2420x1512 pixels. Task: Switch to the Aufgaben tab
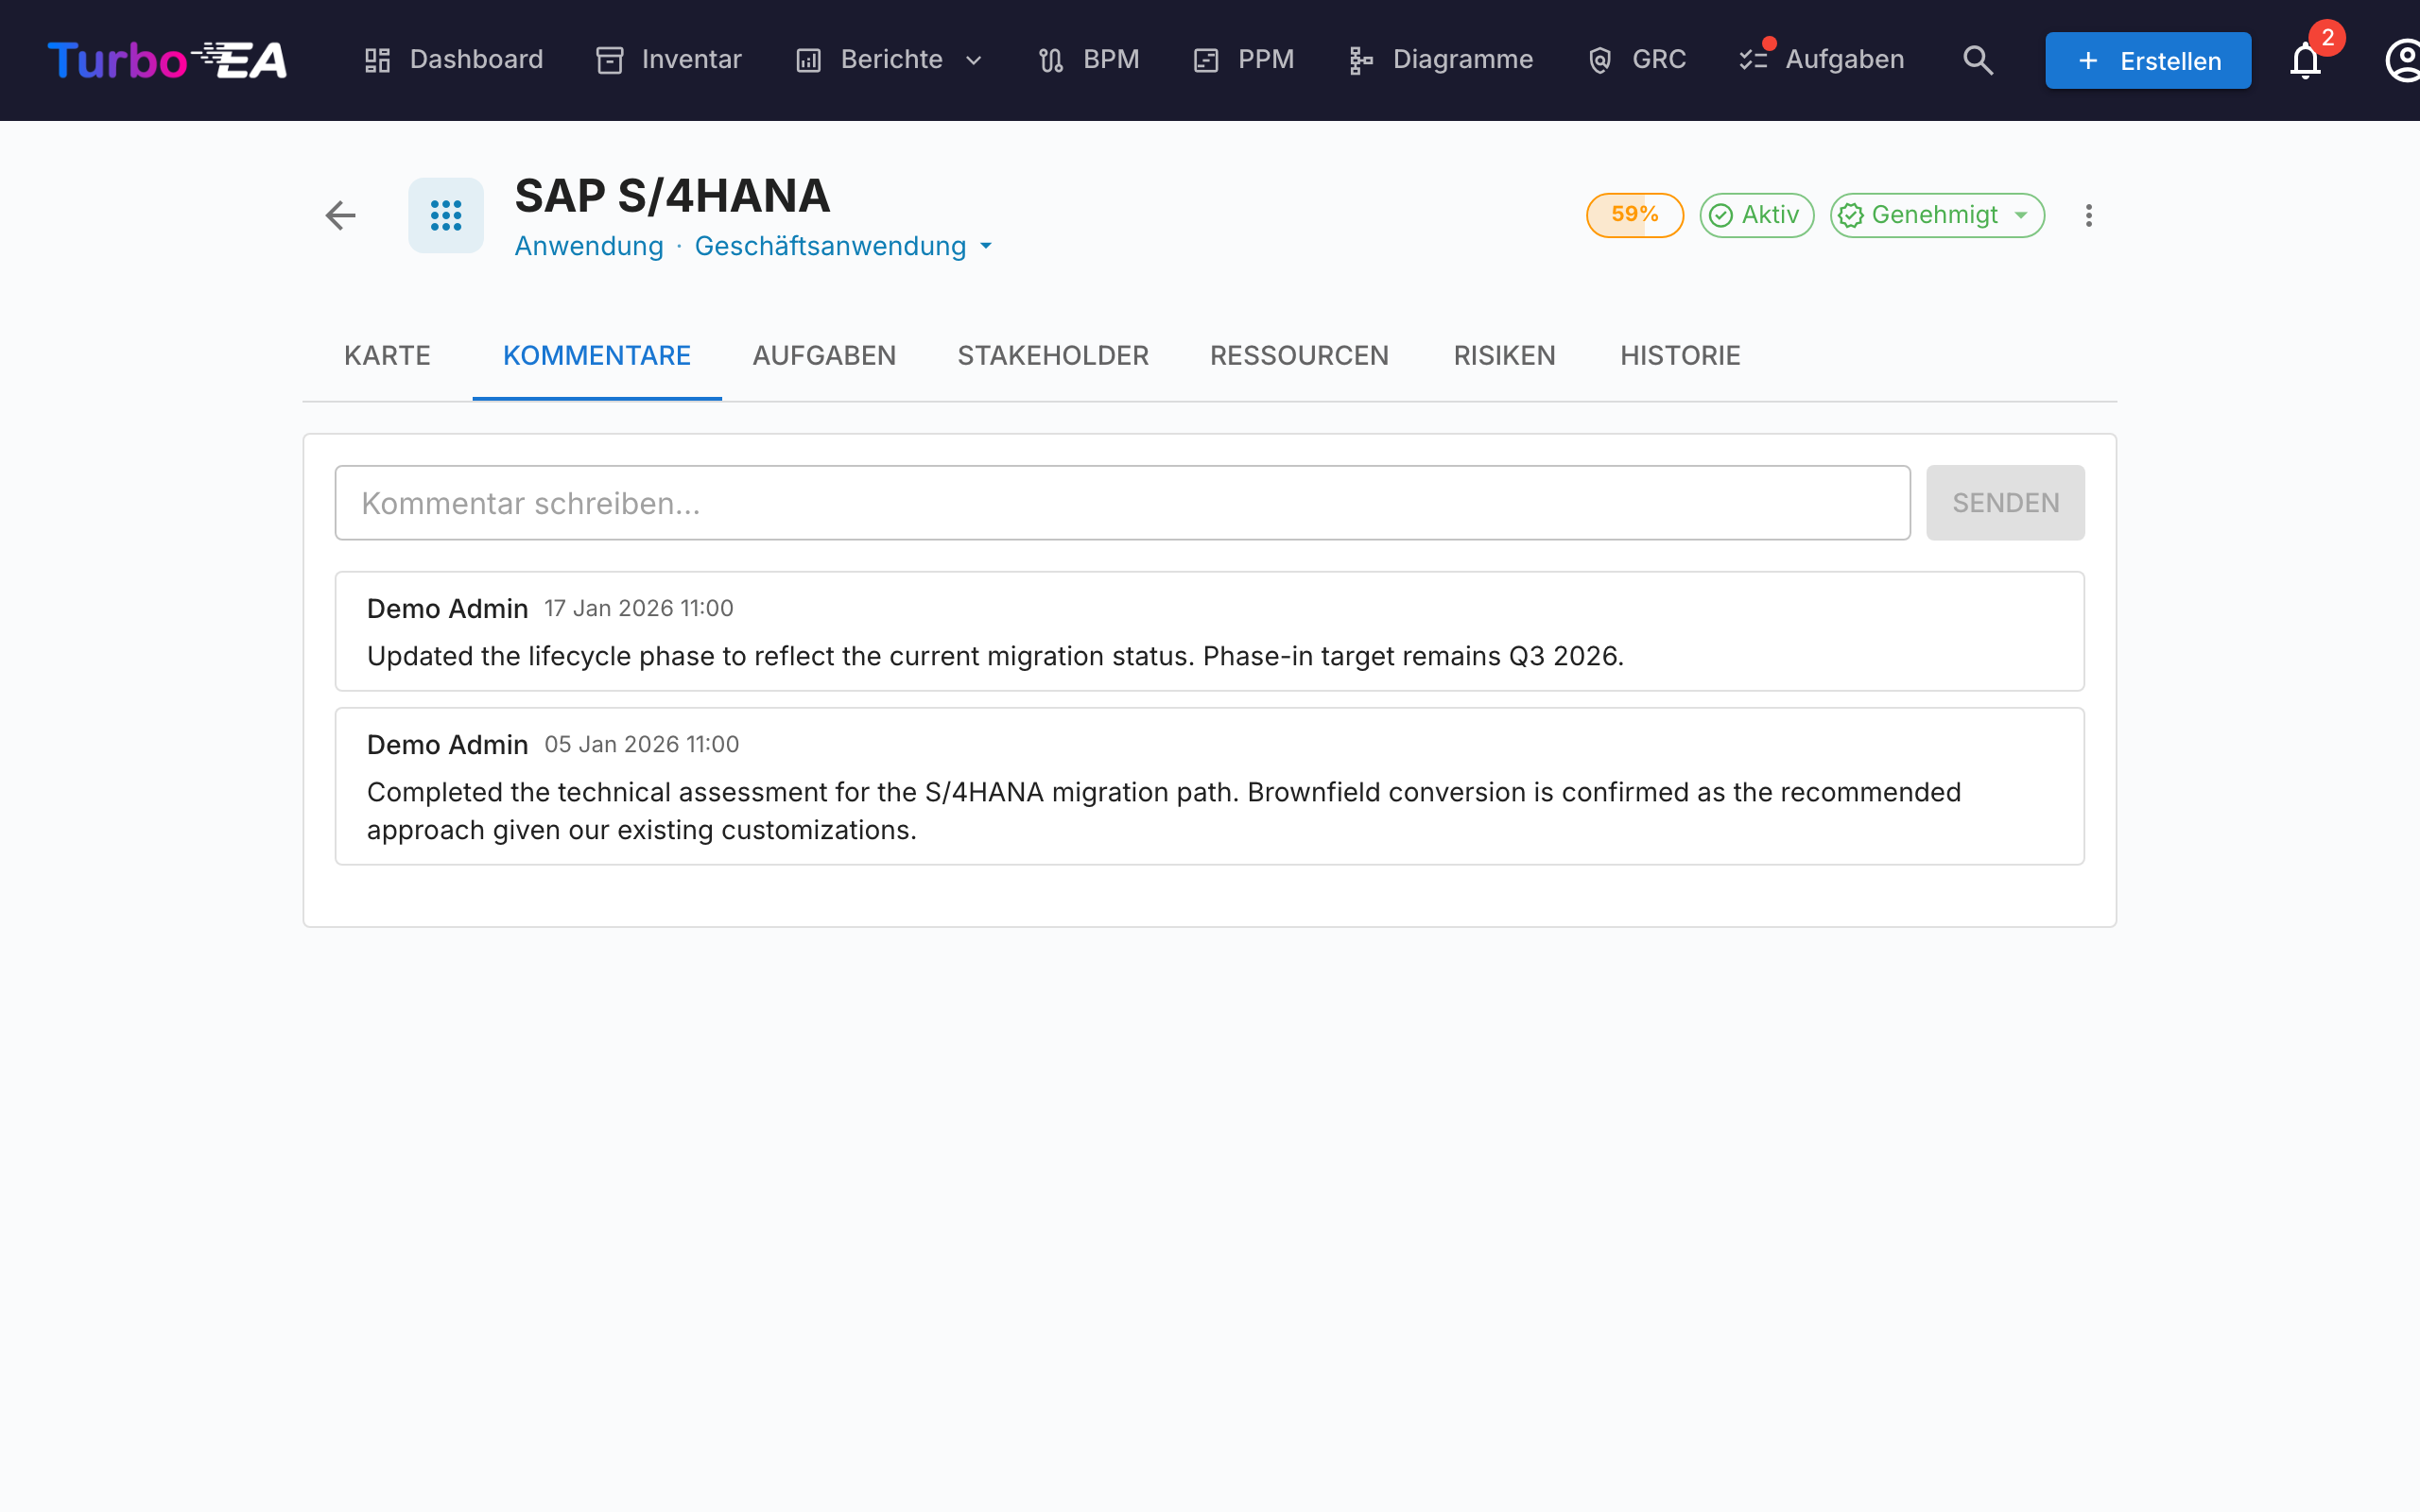click(824, 356)
